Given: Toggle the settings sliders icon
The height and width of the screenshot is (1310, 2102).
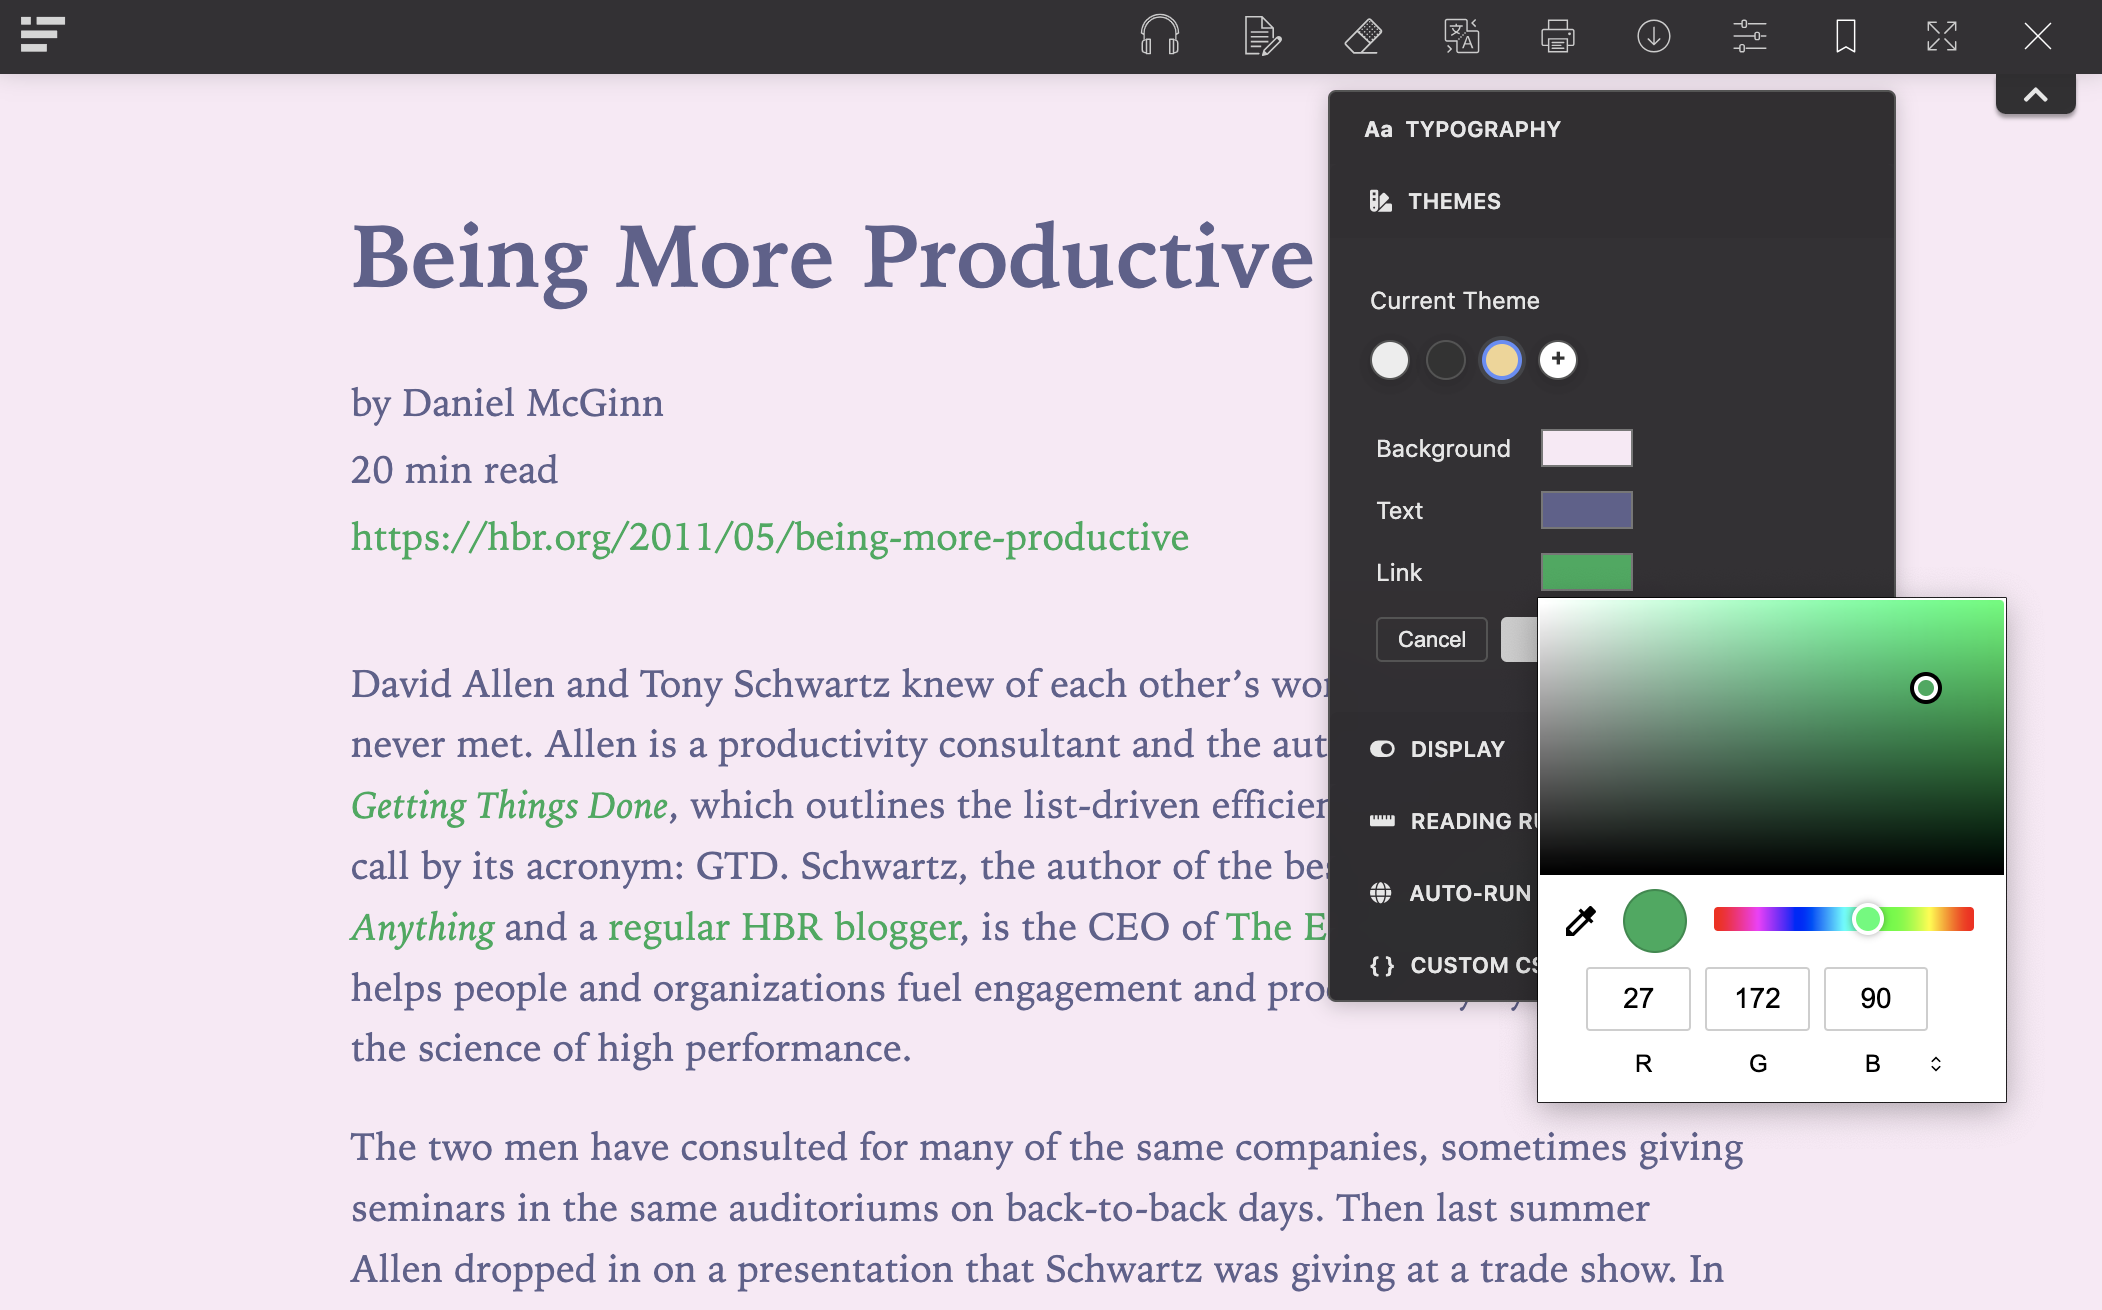Looking at the screenshot, I should [1749, 36].
